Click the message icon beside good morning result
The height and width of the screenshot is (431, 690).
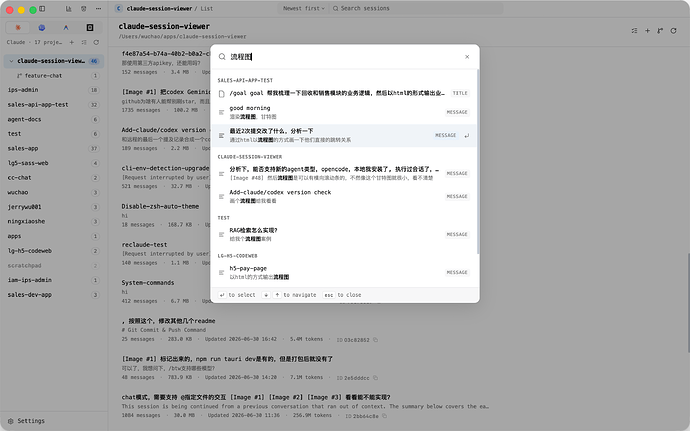[x=221, y=112]
